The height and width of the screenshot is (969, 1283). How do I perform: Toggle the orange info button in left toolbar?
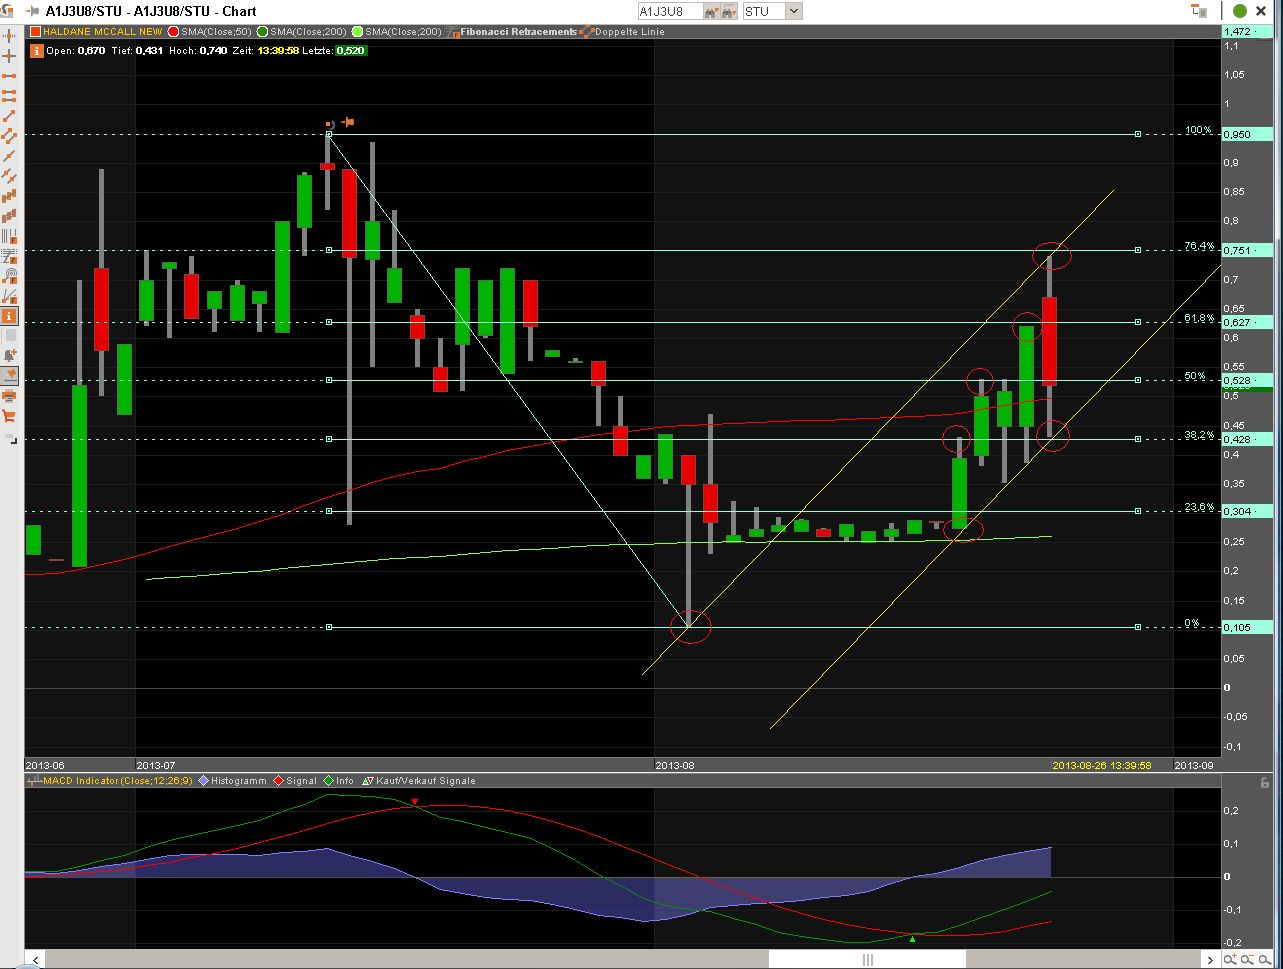coord(10,316)
